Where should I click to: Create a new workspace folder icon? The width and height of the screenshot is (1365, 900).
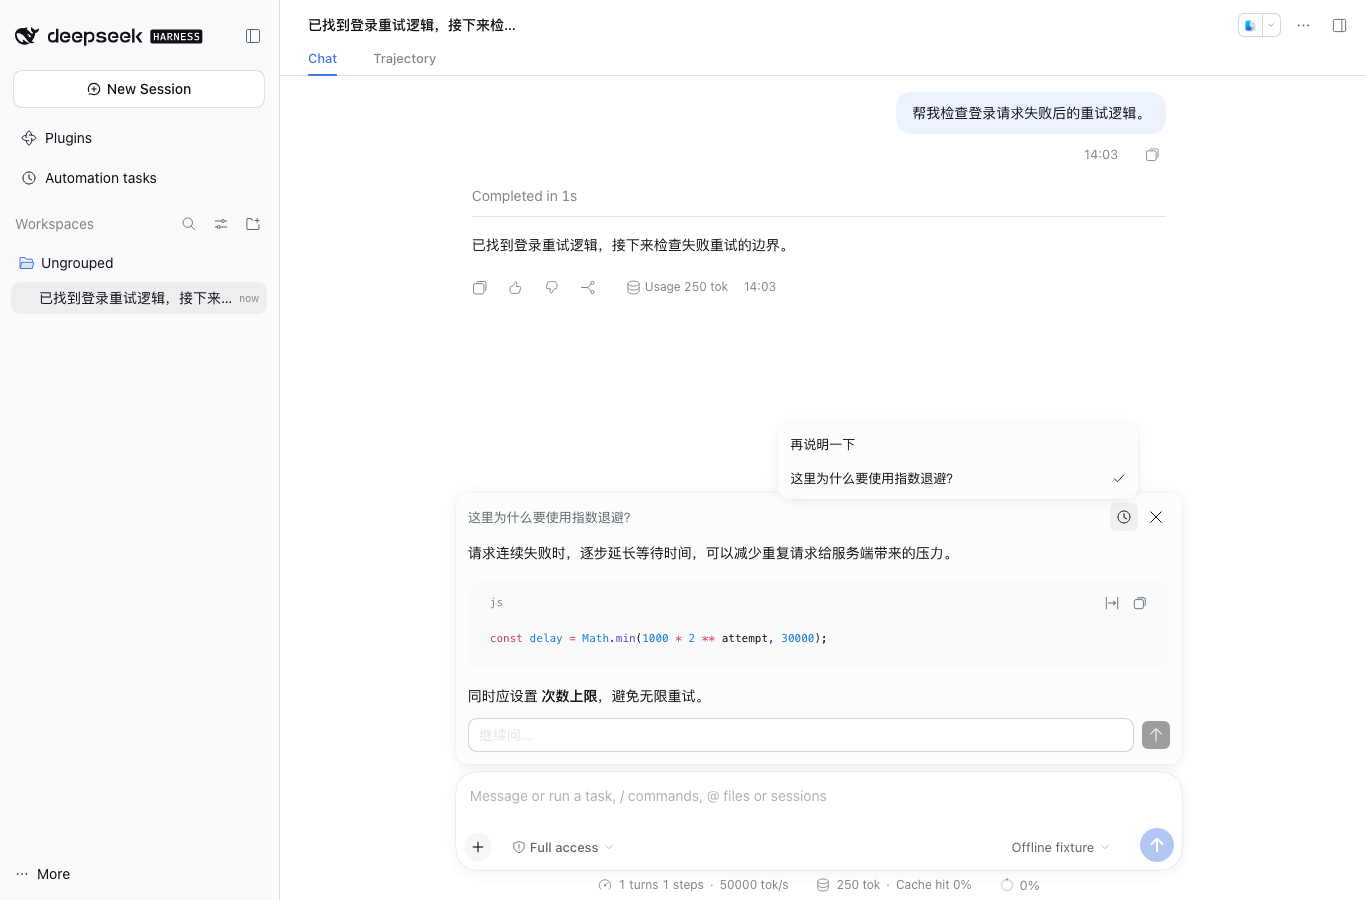(x=253, y=224)
